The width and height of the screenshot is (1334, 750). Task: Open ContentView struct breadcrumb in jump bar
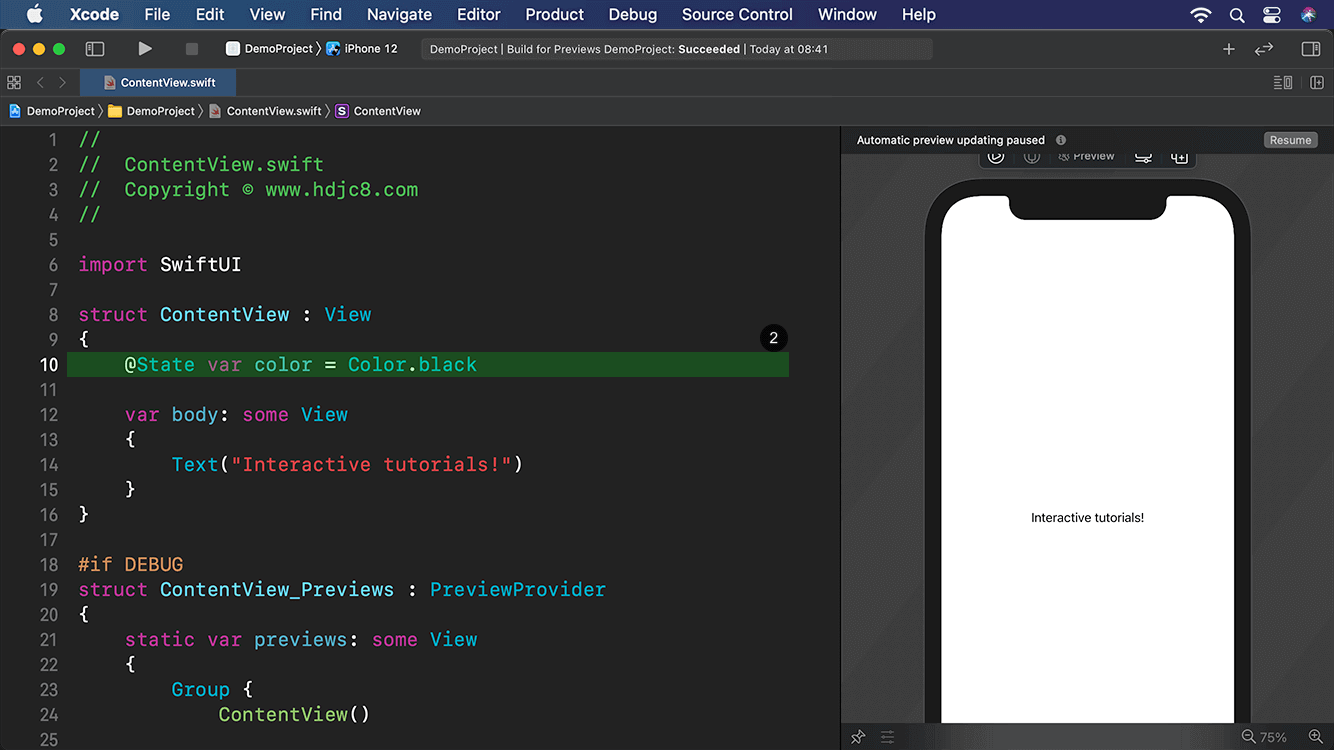(x=378, y=111)
